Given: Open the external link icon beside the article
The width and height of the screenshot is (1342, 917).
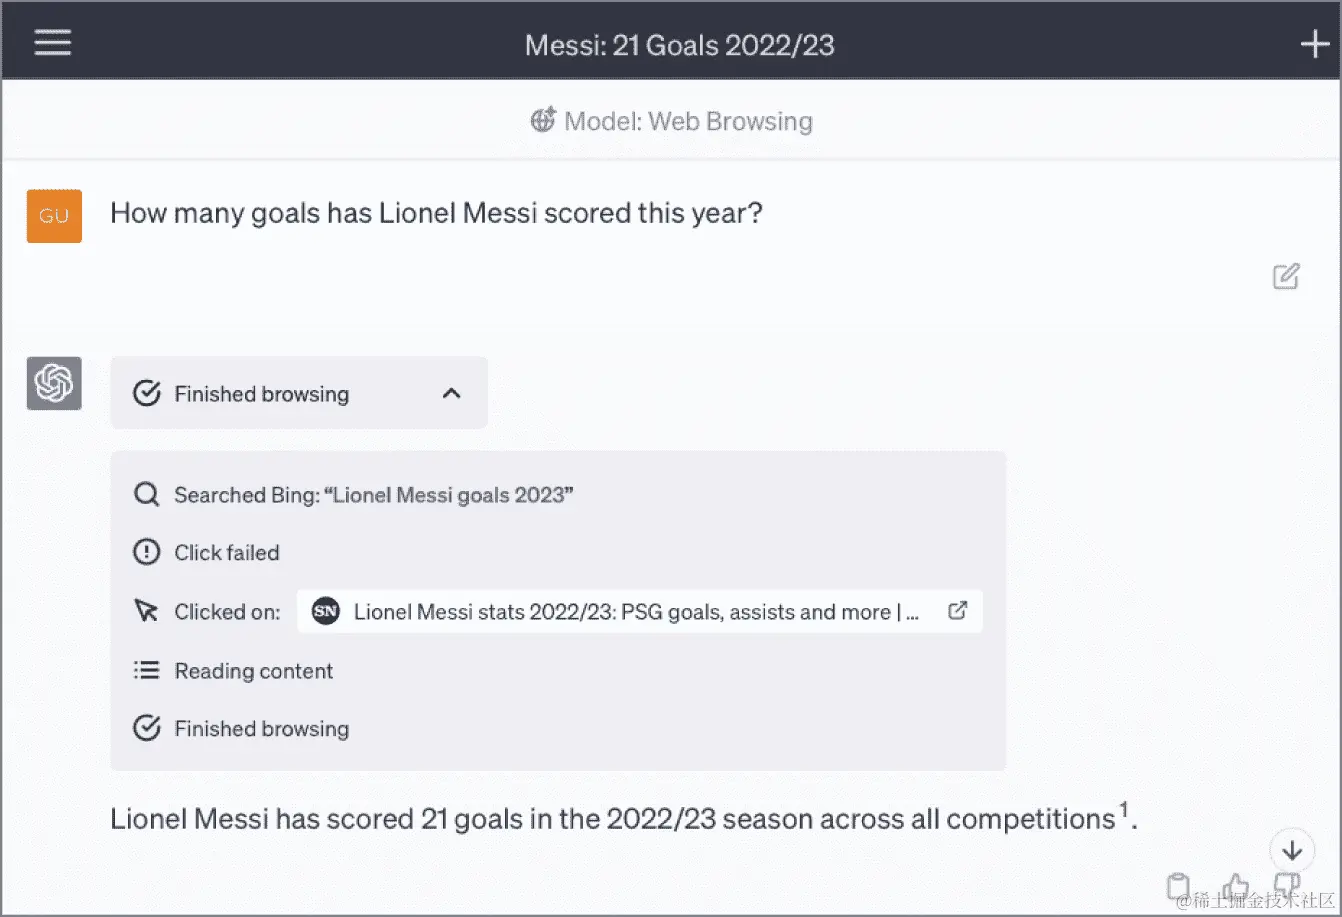Looking at the screenshot, I should click(957, 610).
